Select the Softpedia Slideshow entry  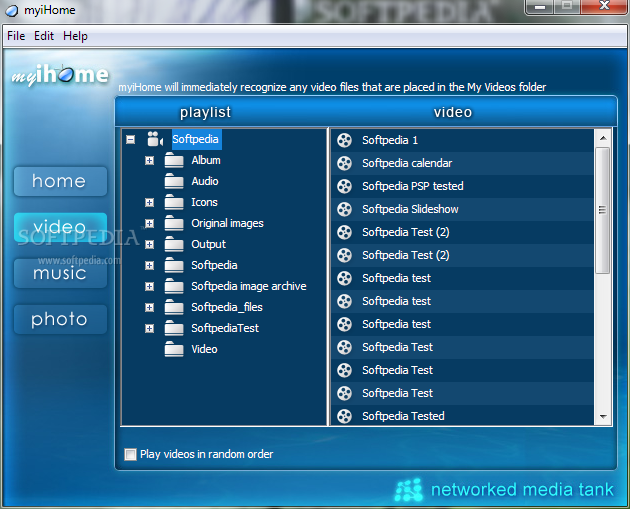462,209
